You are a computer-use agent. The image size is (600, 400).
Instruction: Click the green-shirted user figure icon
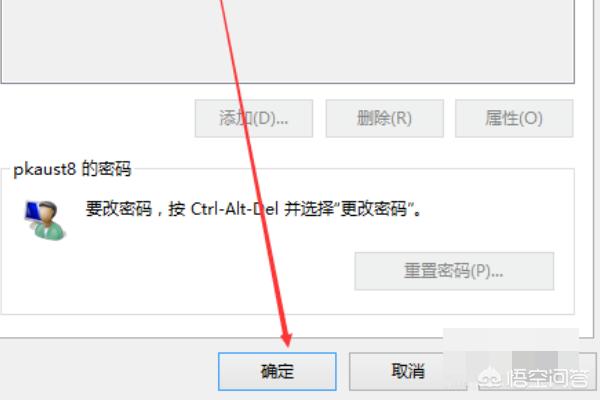click(49, 222)
